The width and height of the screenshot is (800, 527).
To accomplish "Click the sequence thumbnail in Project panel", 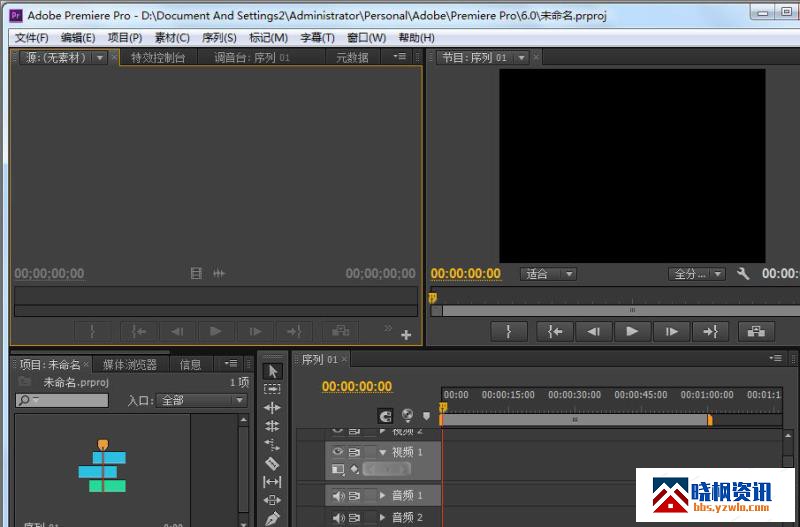I will [x=103, y=465].
